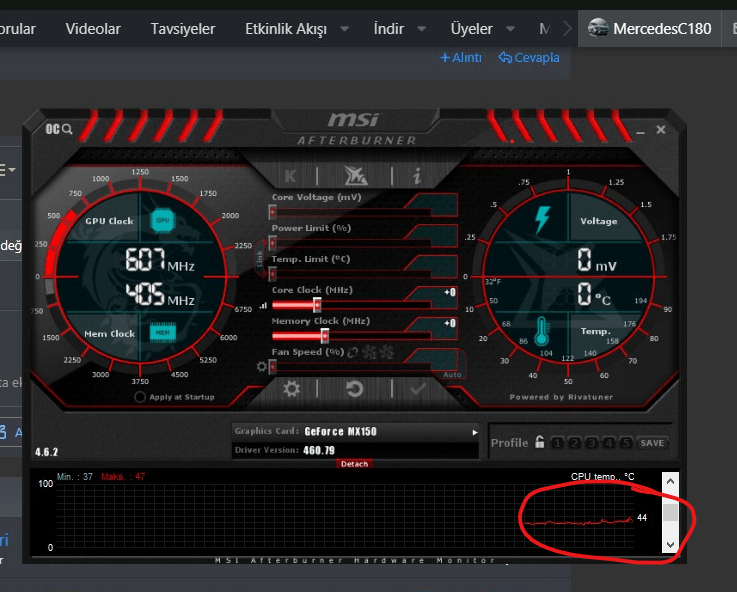Adjust the Memory Clock slider handle
This screenshot has height=592, width=737.
coord(324,335)
